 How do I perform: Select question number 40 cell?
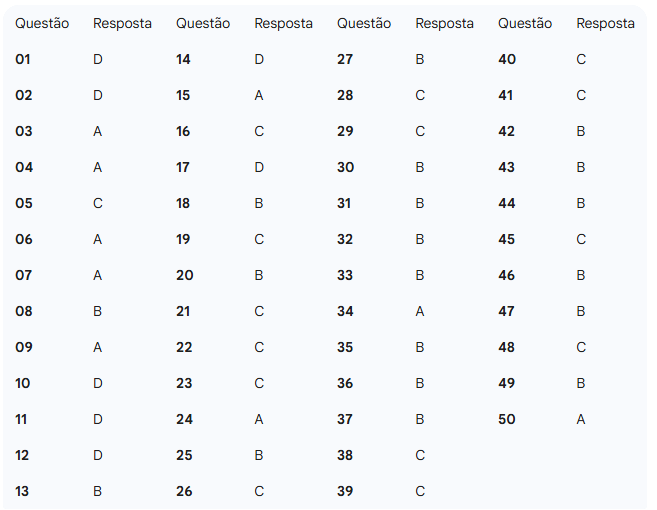(x=507, y=60)
